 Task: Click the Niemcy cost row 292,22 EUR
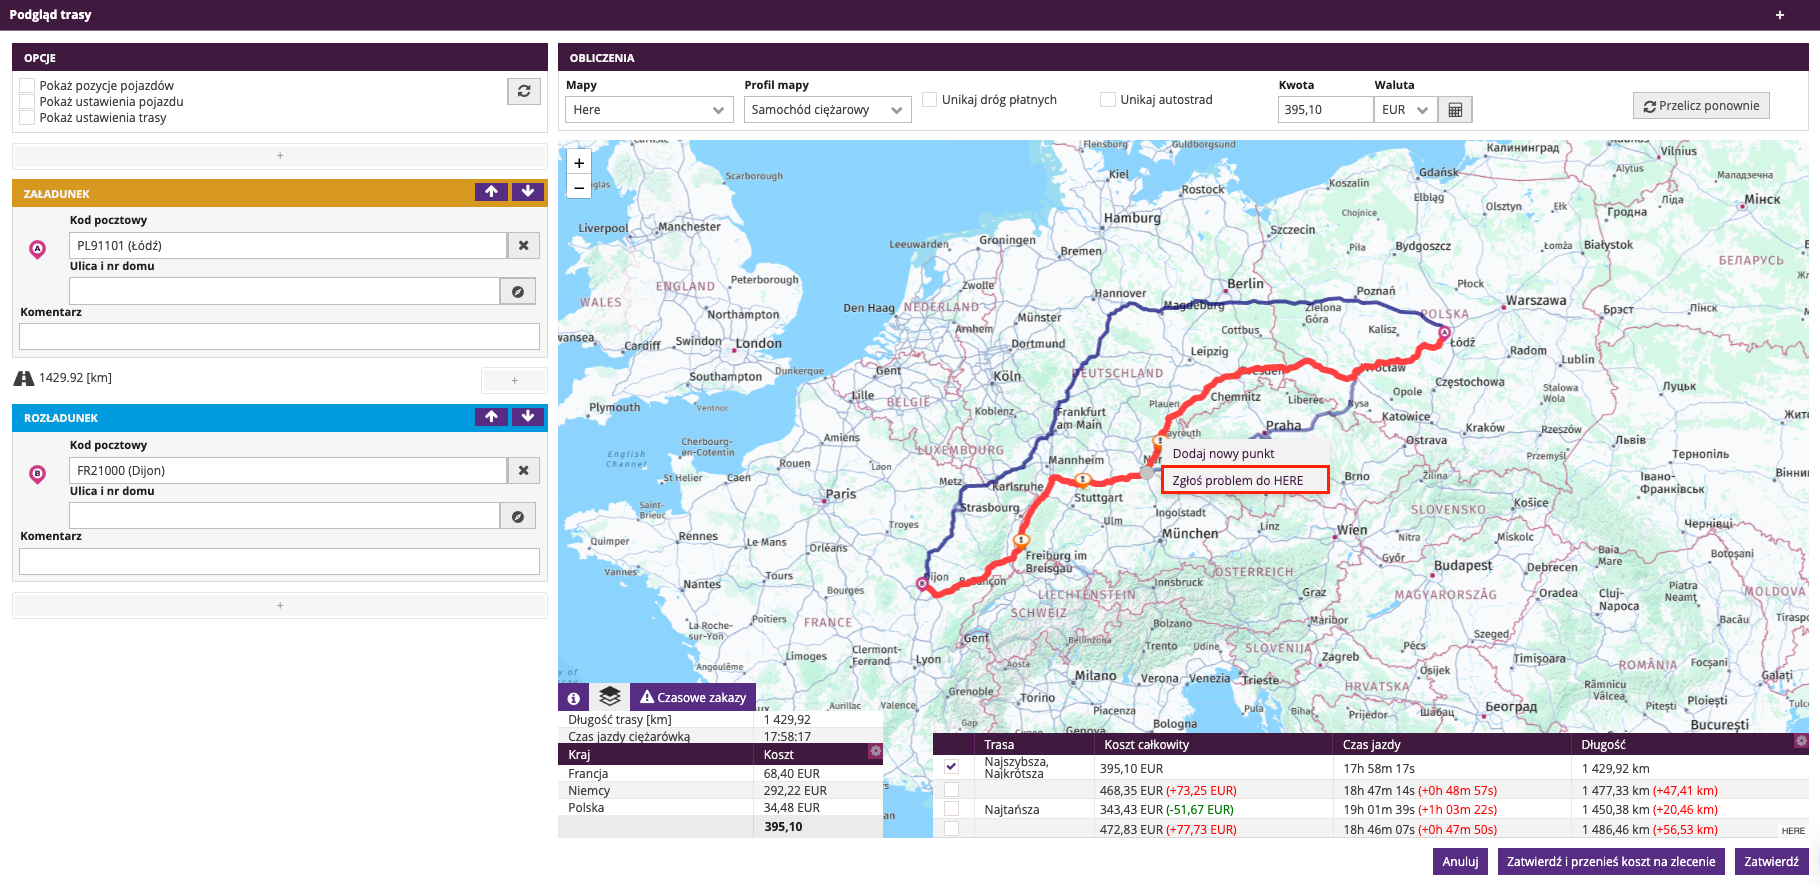pos(720,791)
